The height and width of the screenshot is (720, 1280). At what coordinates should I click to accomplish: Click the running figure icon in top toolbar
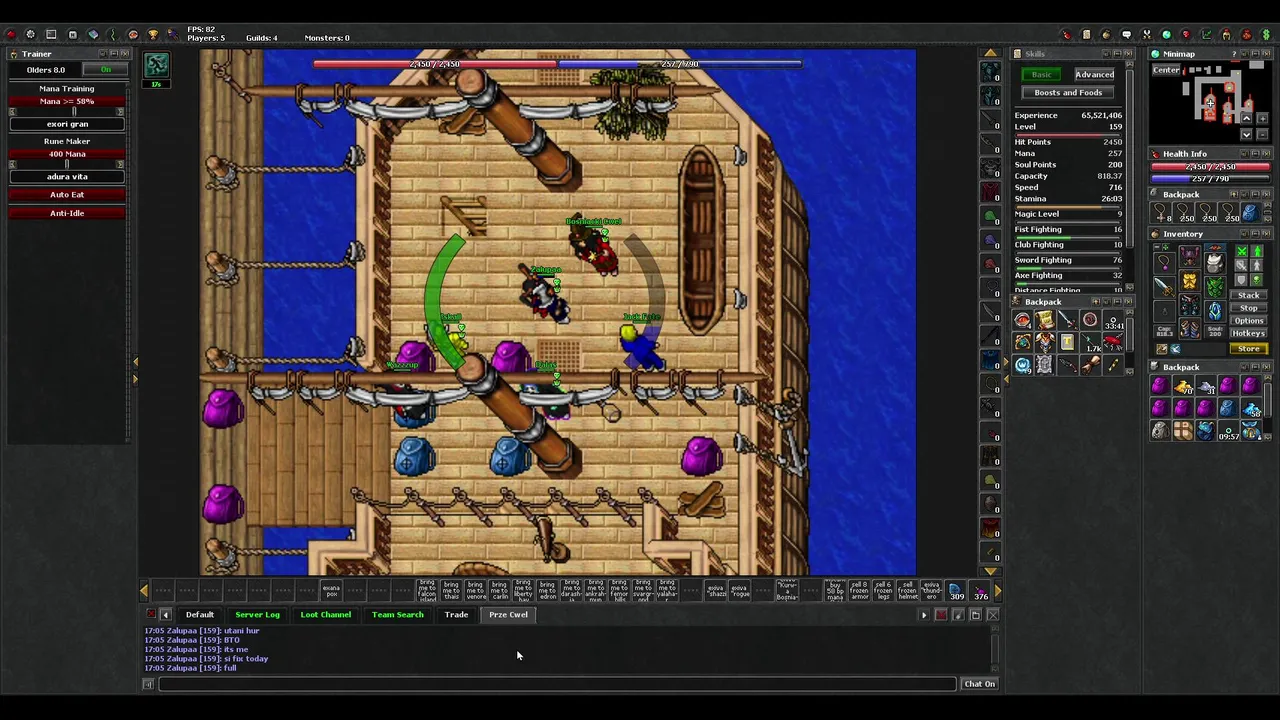coord(172,35)
